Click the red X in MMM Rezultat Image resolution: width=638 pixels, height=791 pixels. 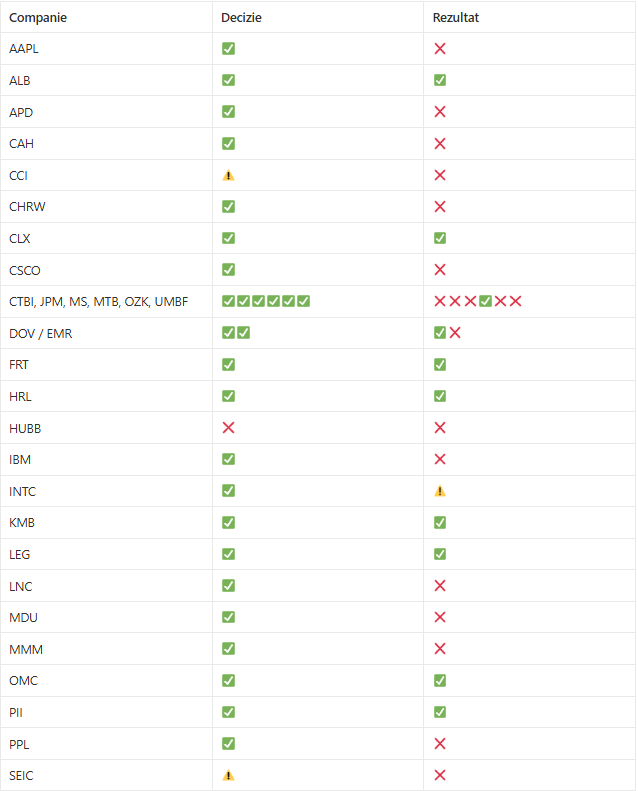tap(440, 649)
